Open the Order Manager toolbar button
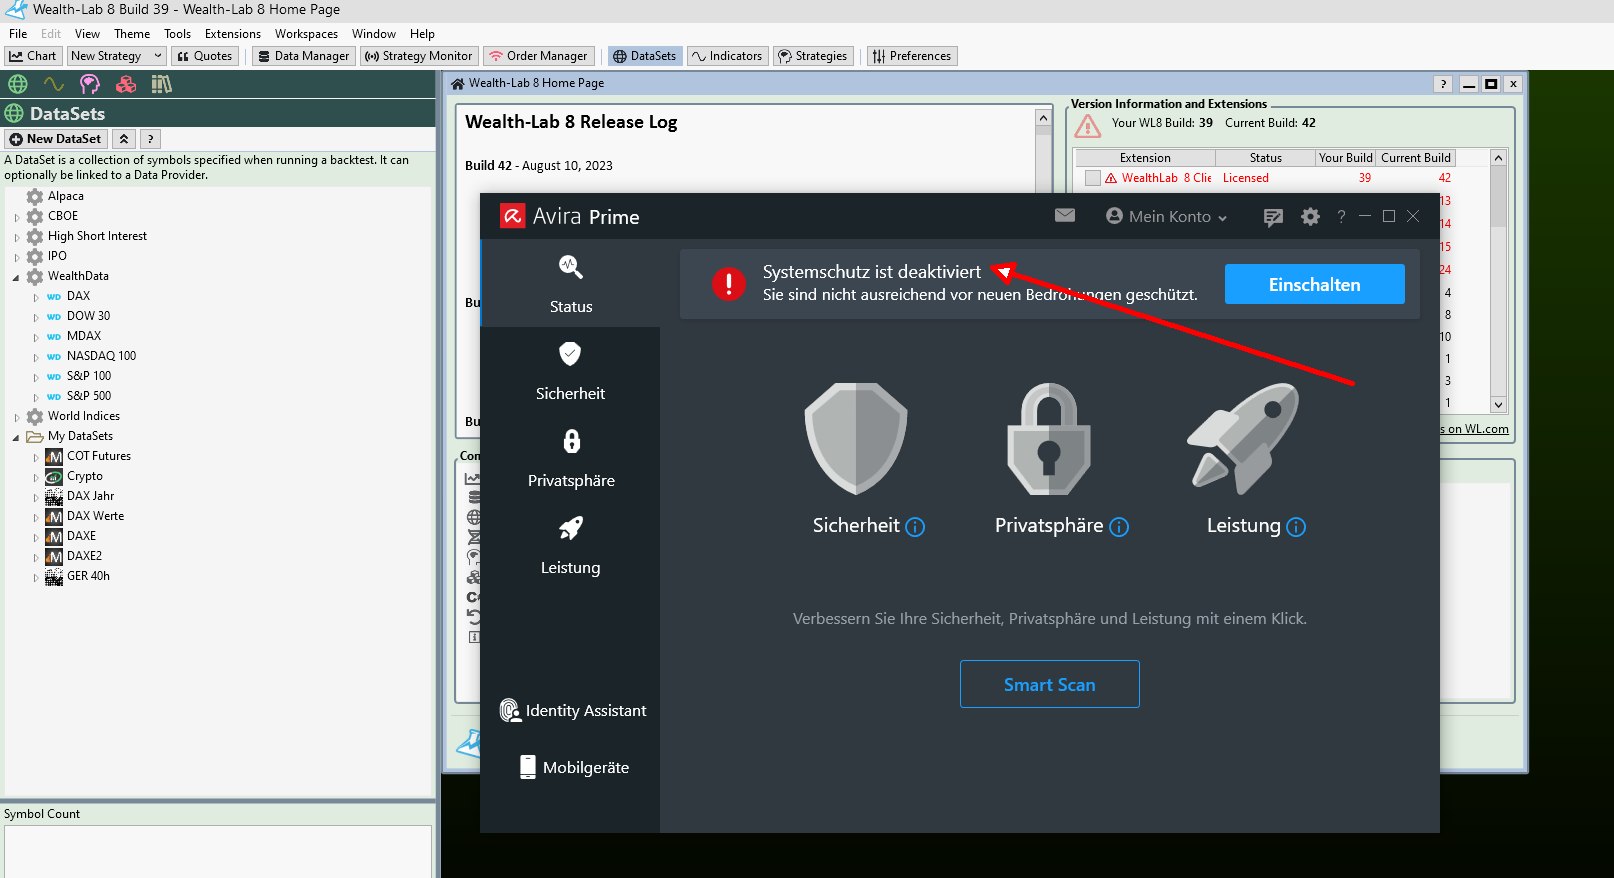 pos(538,56)
